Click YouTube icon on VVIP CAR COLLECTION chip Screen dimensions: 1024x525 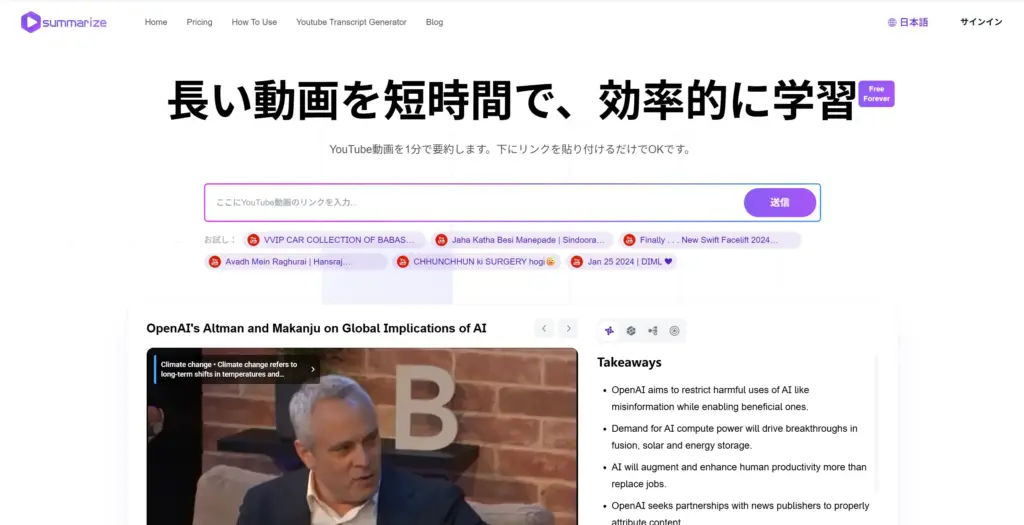tap(253, 240)
